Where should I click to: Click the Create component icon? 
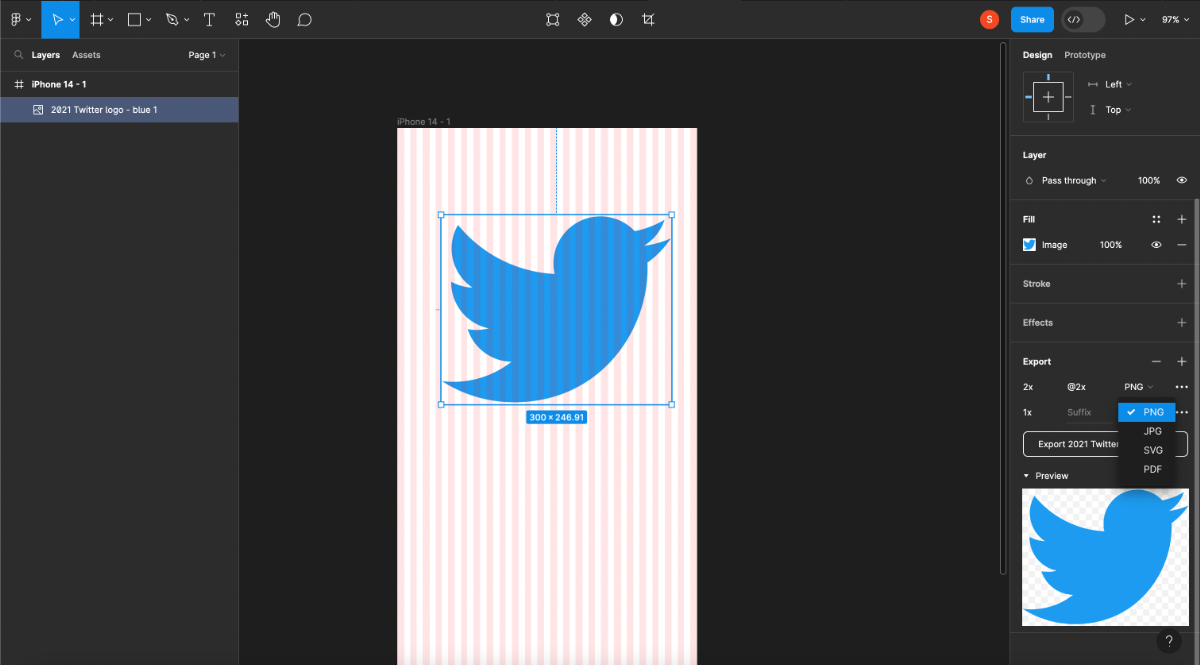tap(585, 19)
